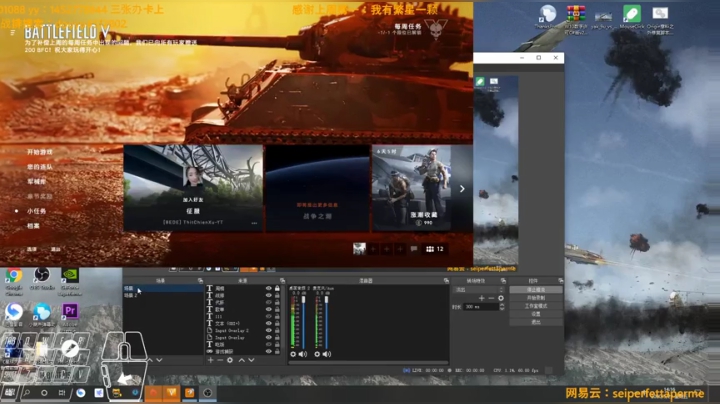Launch OBS Studio desktop shortcut
This screenshot has width=720, height=404.
[x=42, y=279]
